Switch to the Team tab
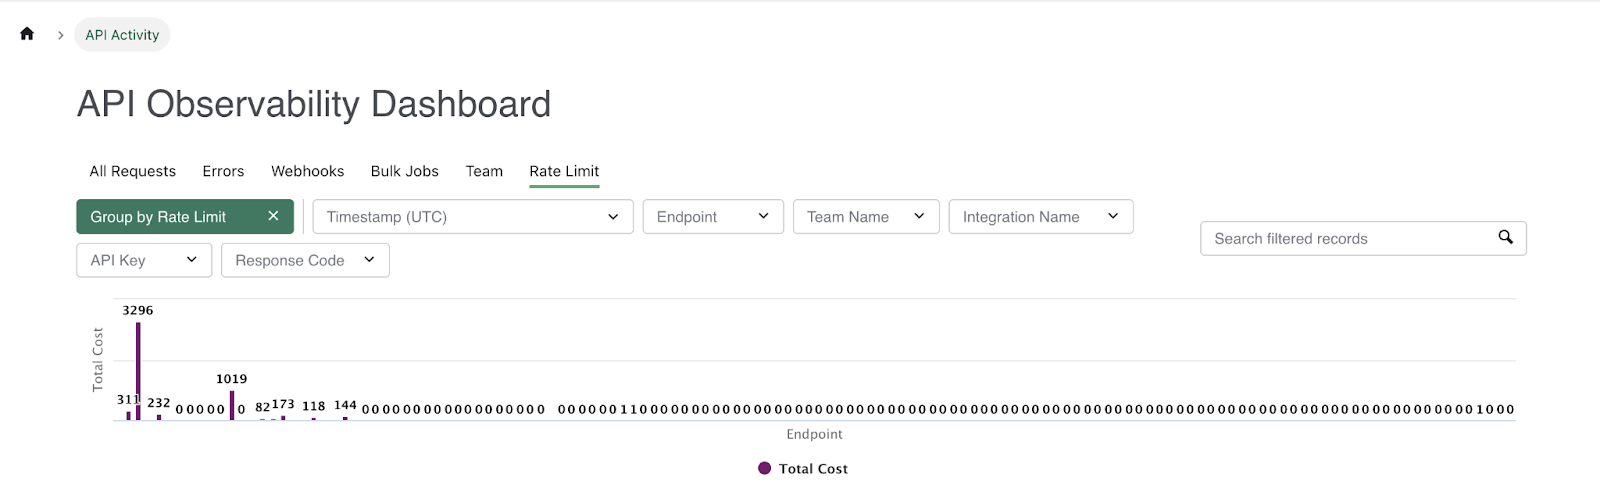The image size is (1600, 495). click(484, 171)
